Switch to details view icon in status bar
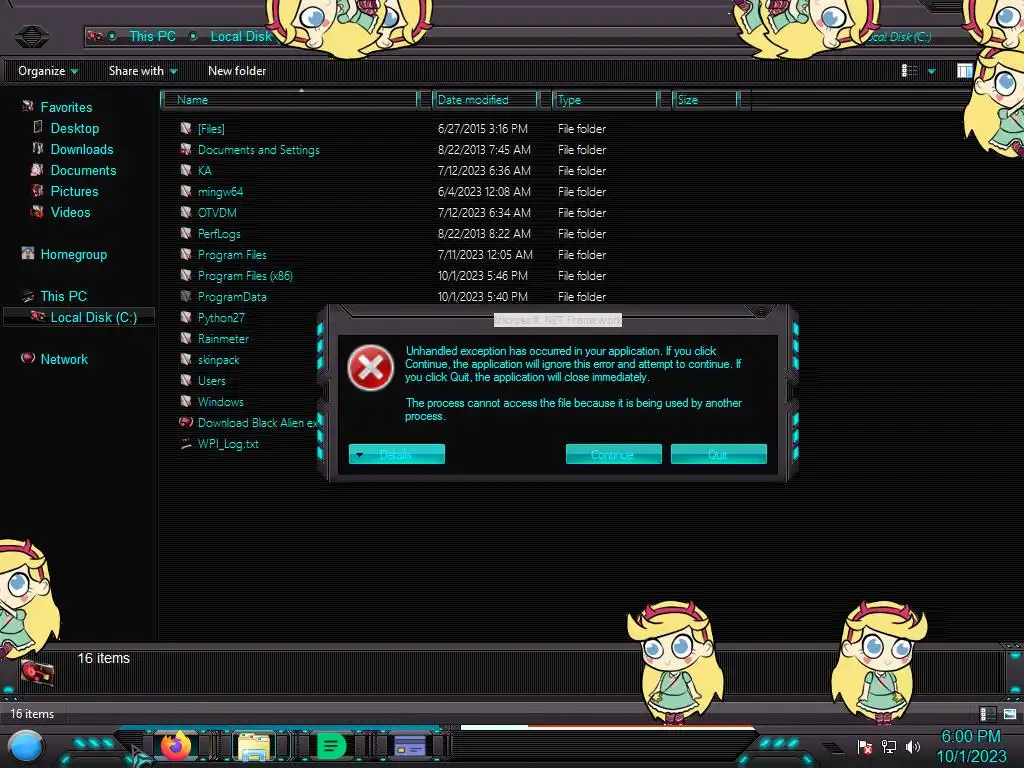This screenshot has height=768, width=1024. point(987,714)
